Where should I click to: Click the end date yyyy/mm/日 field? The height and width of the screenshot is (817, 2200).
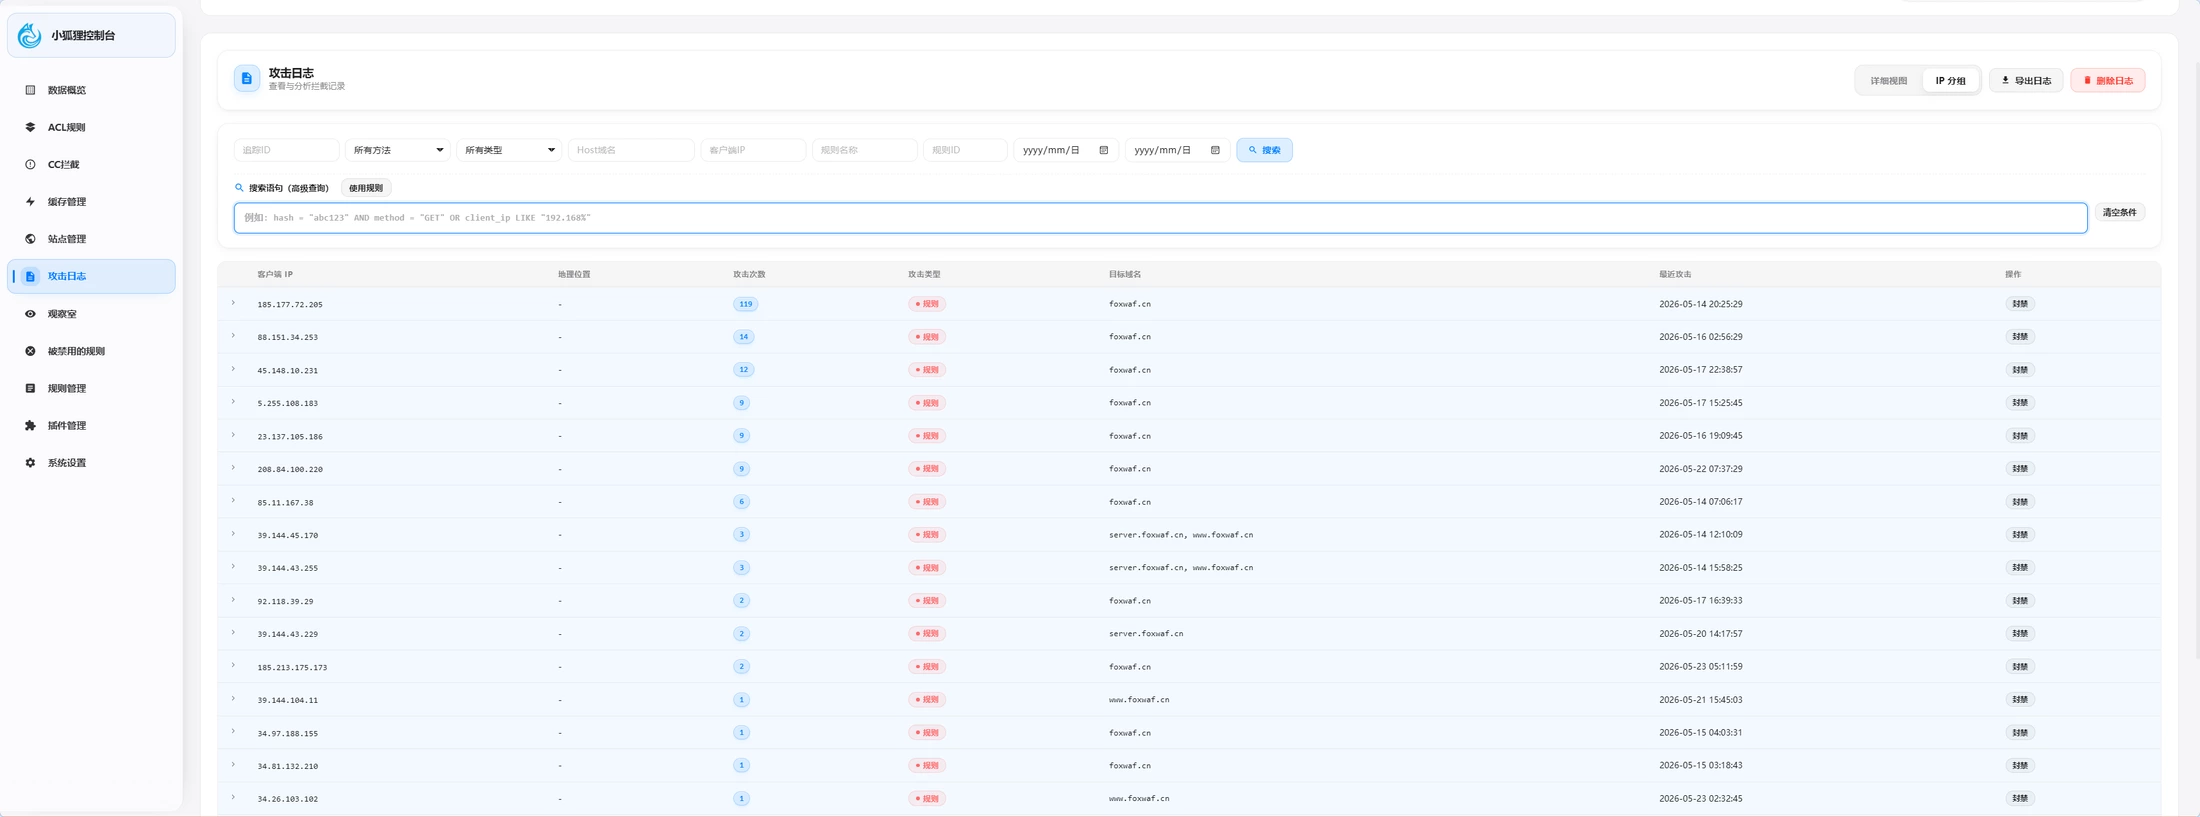pyautogui.click(x=1177, y=150)
